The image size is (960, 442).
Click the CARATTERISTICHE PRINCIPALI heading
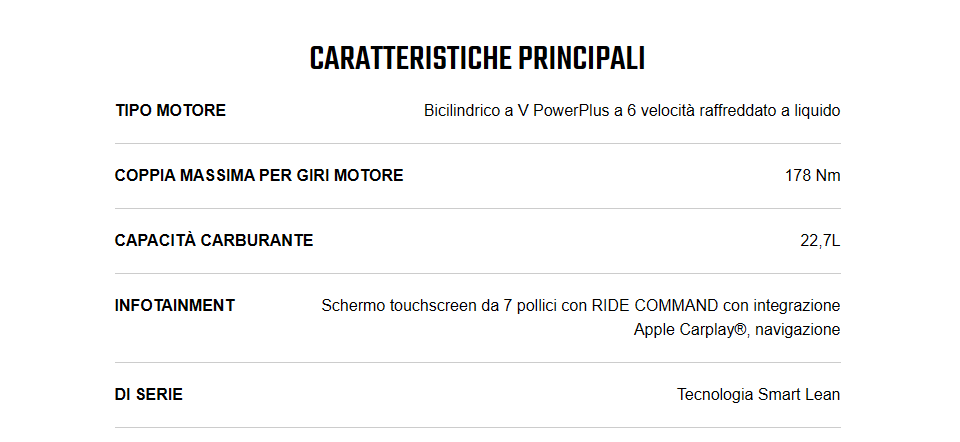[477, 59]
